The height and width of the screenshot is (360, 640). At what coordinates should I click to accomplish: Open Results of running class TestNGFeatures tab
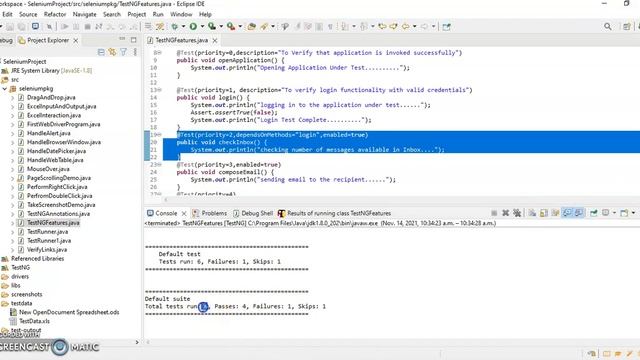[334, 213]
